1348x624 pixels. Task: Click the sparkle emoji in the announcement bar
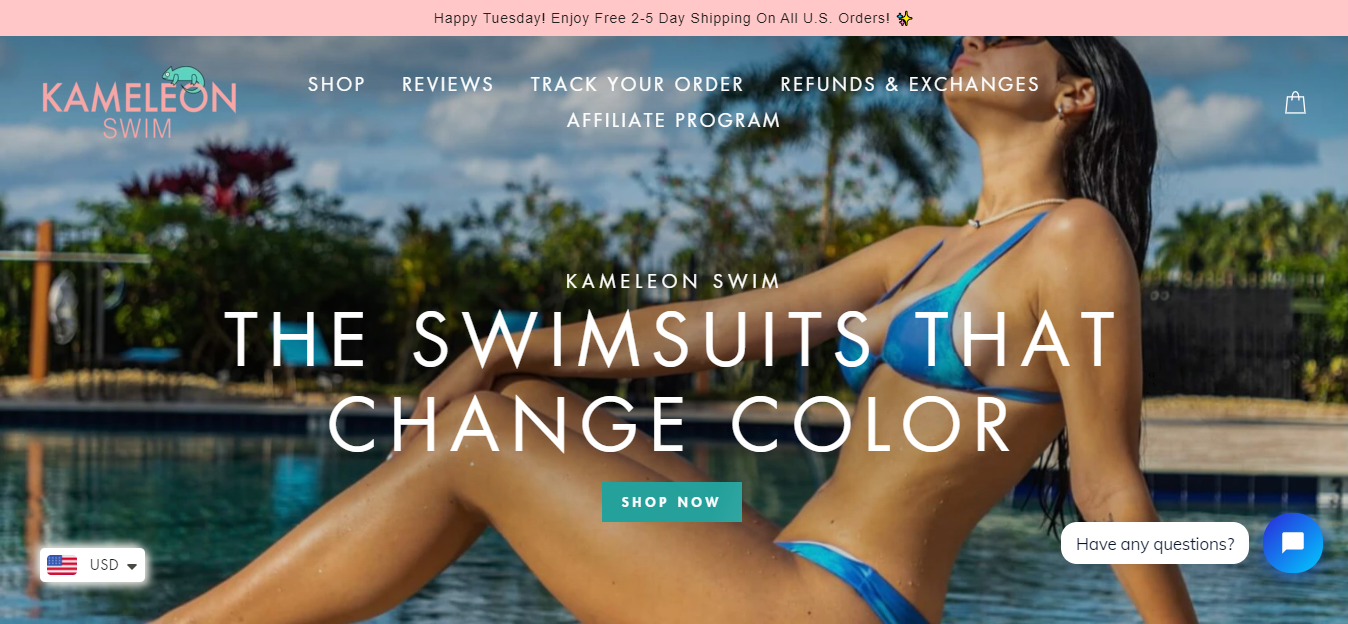click(905, 18)
